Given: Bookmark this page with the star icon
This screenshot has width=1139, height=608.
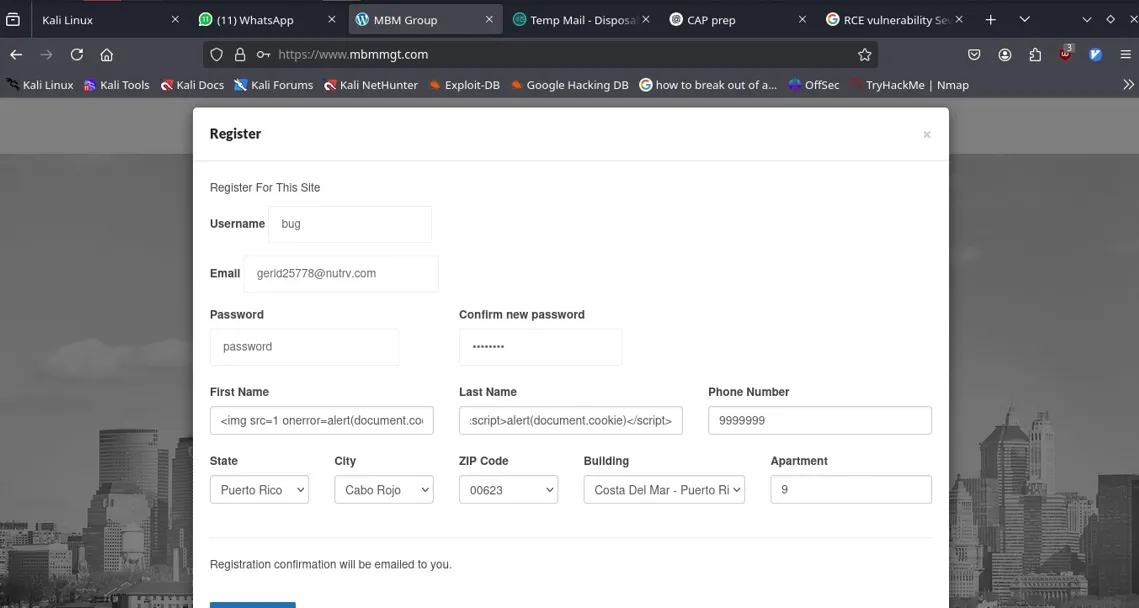Looking at the screenshot, I should click(x=864, y=55).
